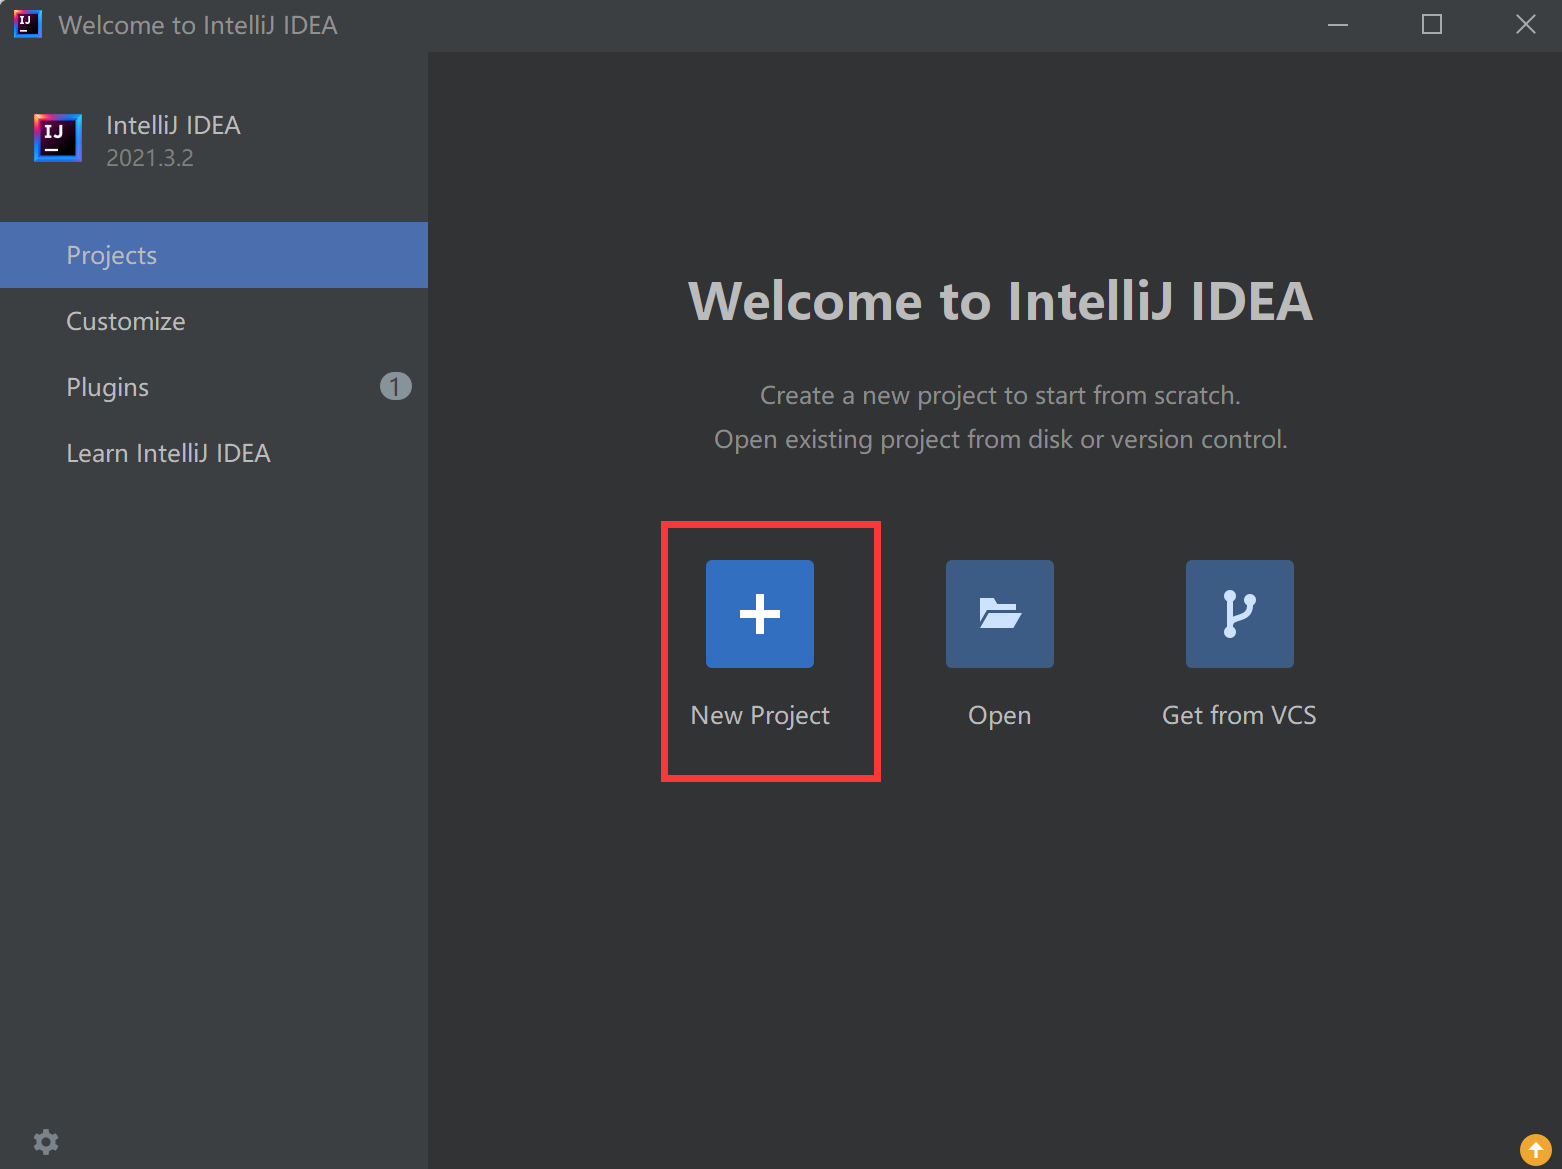
Task: Close the Welcome to IntelliJ IDEA window
Action: [x=1525, y=25]
